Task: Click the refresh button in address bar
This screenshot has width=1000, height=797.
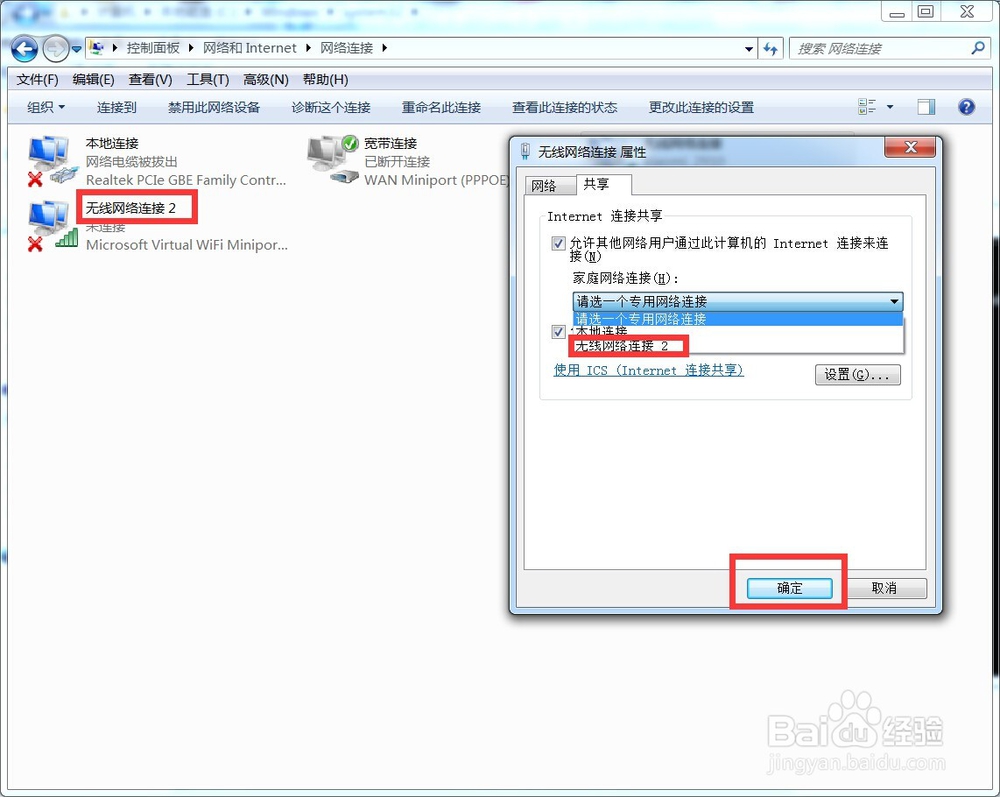Action: 770,48
